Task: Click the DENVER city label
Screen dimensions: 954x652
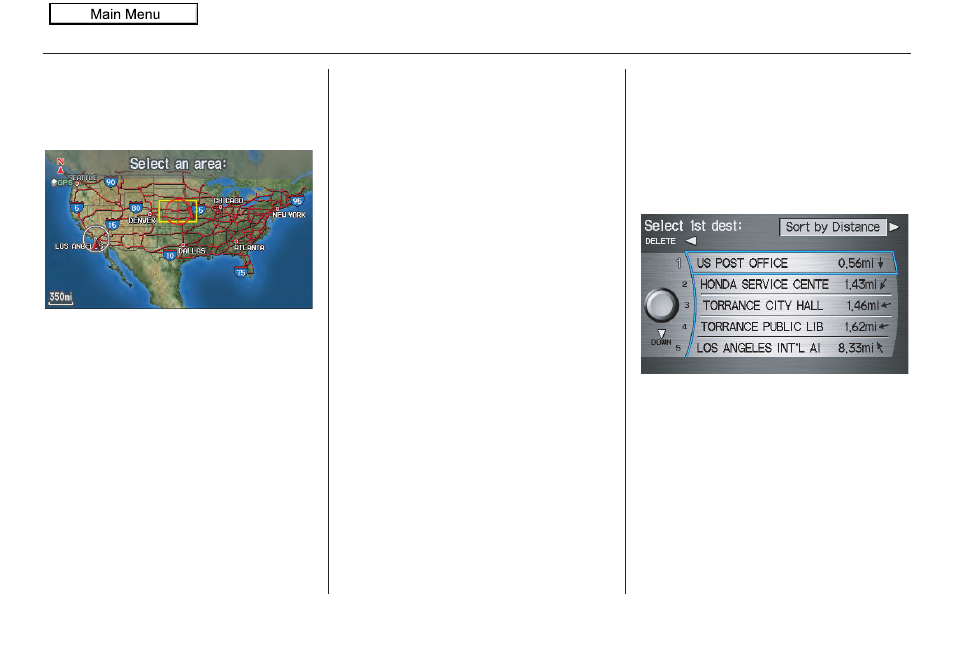Action: click(x=142, y=220)
